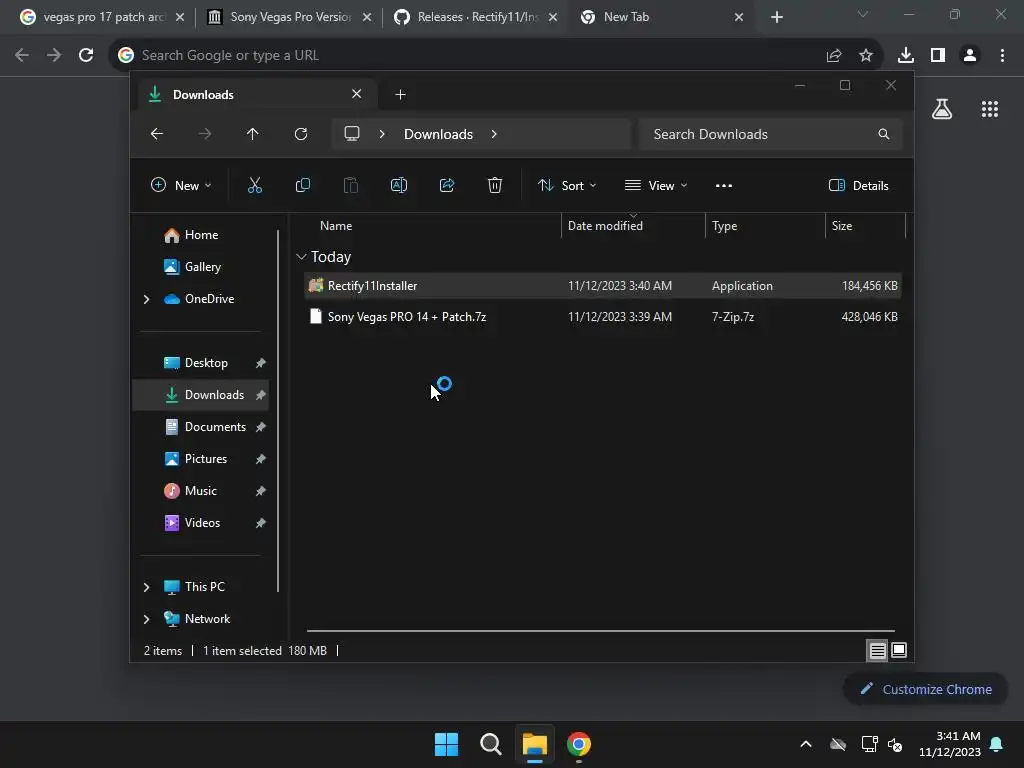Image resolution: width=1024 pixels, height=768 pixels.
Task: Click File Explorer icon on taskbar
Action: [x=534, y=744]
